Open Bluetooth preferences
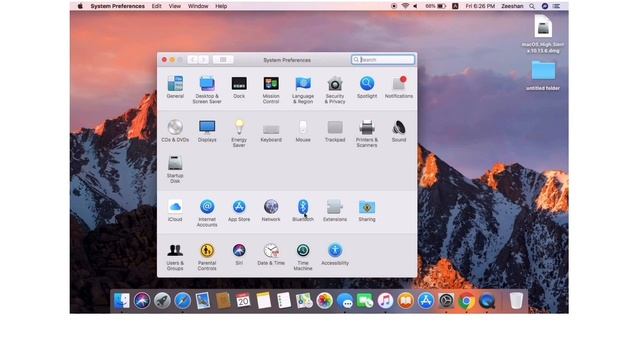The image size is (640, 360). [x=303, y=210]
